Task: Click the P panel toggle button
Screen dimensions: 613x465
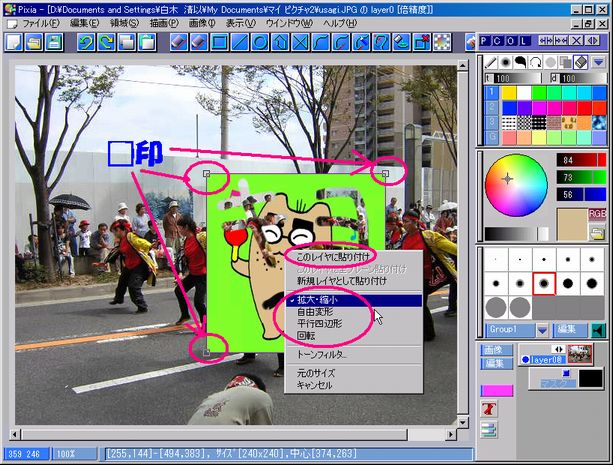Action: pyautogui.click(x=485, y=41)
